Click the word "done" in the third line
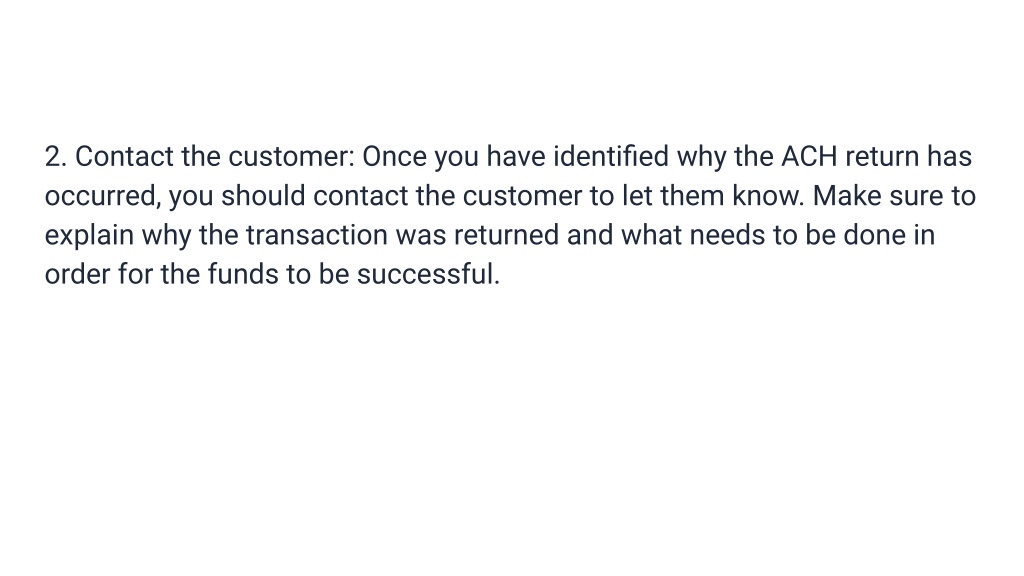 click(874, 235)
